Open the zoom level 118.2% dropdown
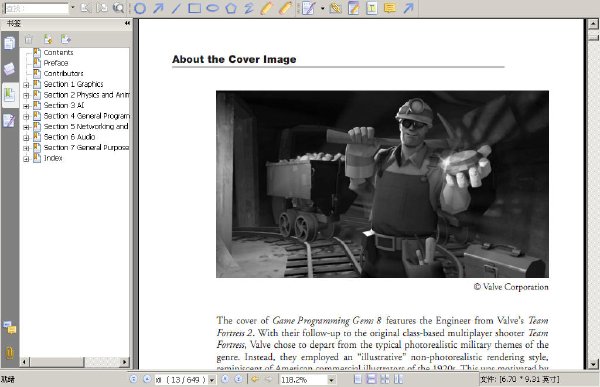The image size is (600, 387). click(x=332, y=380)
